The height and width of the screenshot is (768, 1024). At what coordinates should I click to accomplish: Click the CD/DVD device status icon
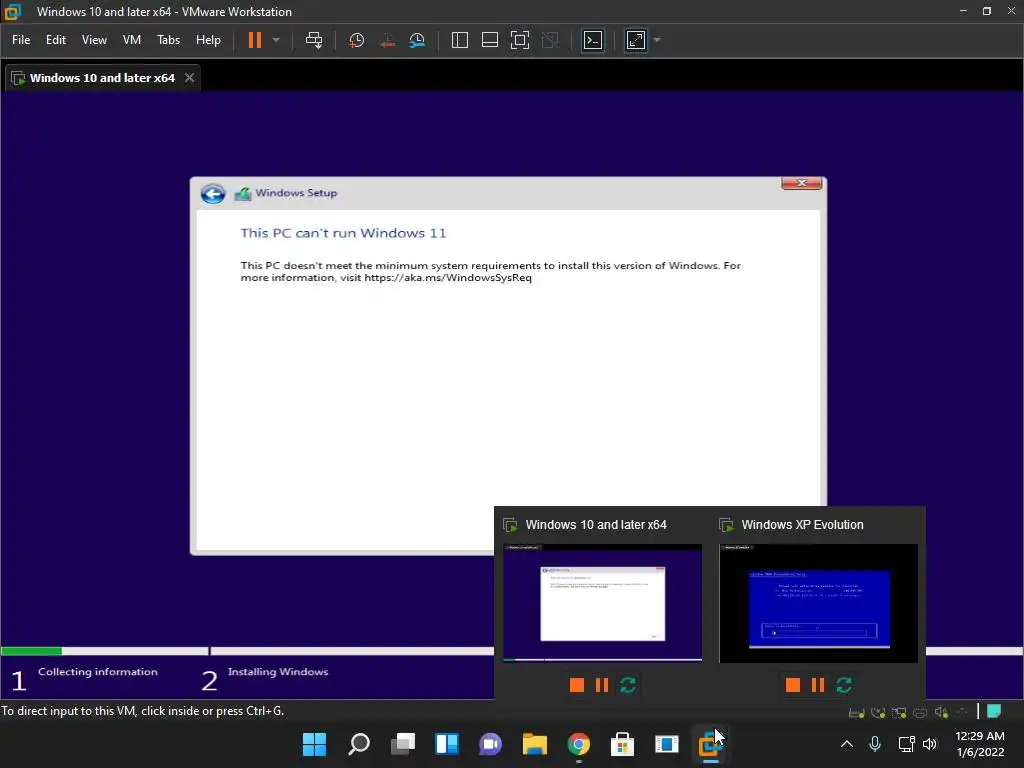[x=878, y=712]
